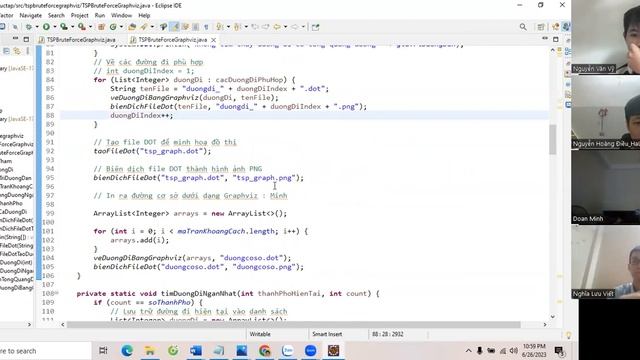Open the Window menu
This screenshot has height=360, width=640.
pos(121,16)
